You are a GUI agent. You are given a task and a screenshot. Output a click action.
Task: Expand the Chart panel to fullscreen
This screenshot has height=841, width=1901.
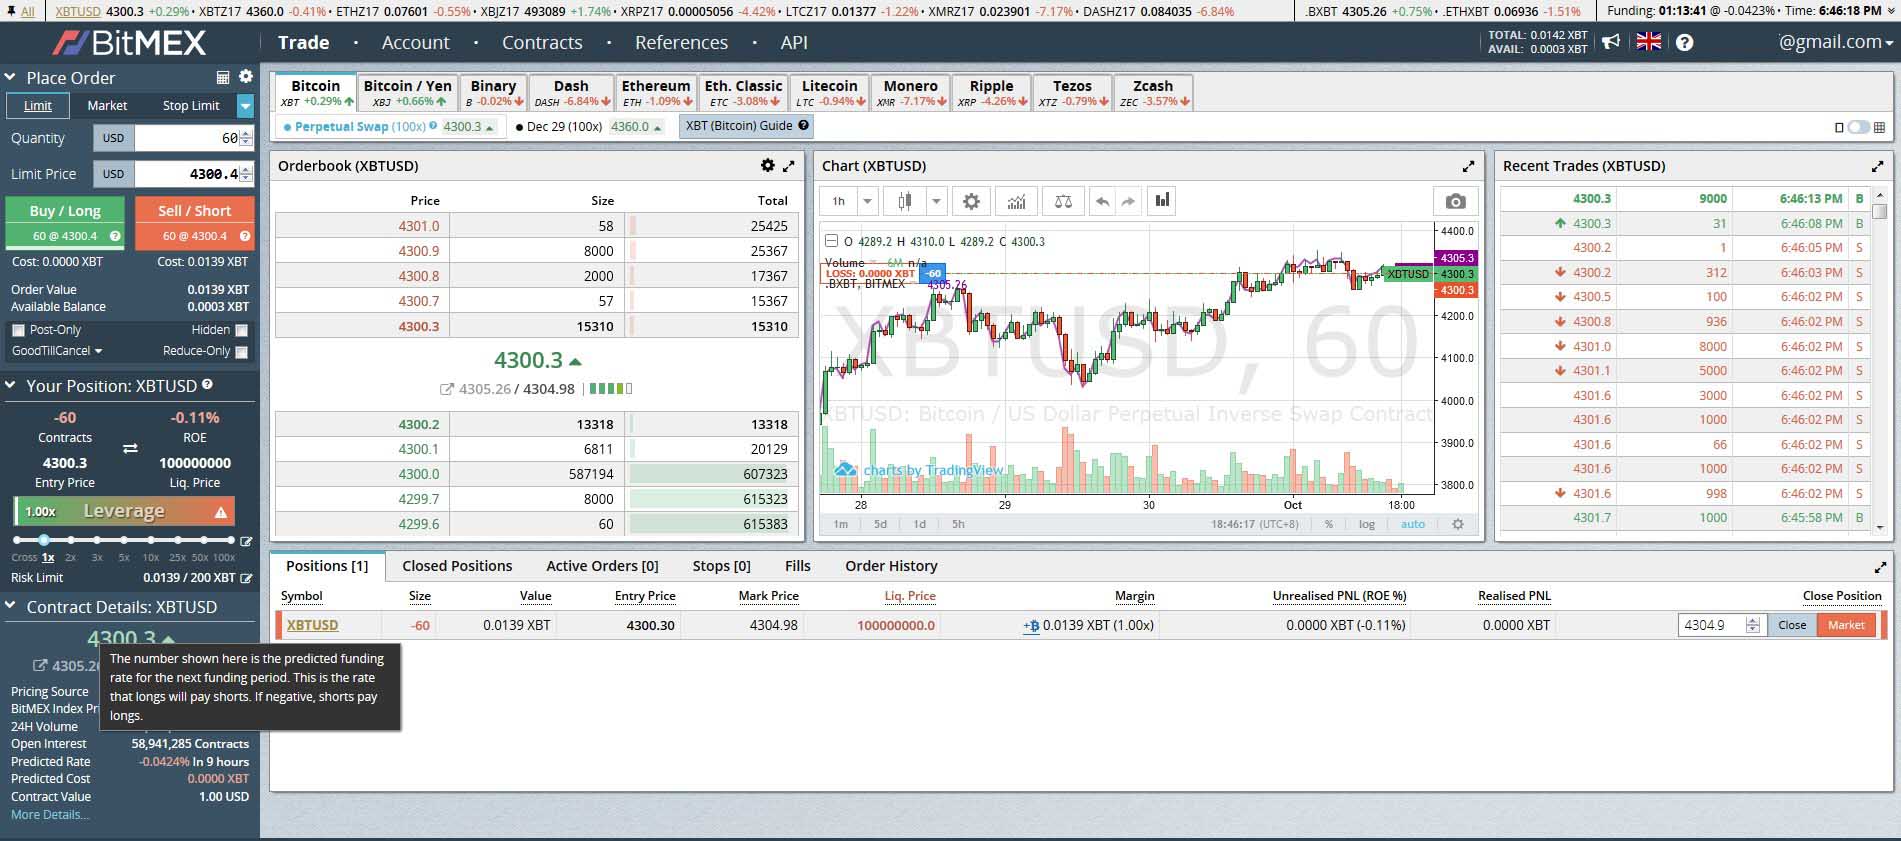(1468, 166)
